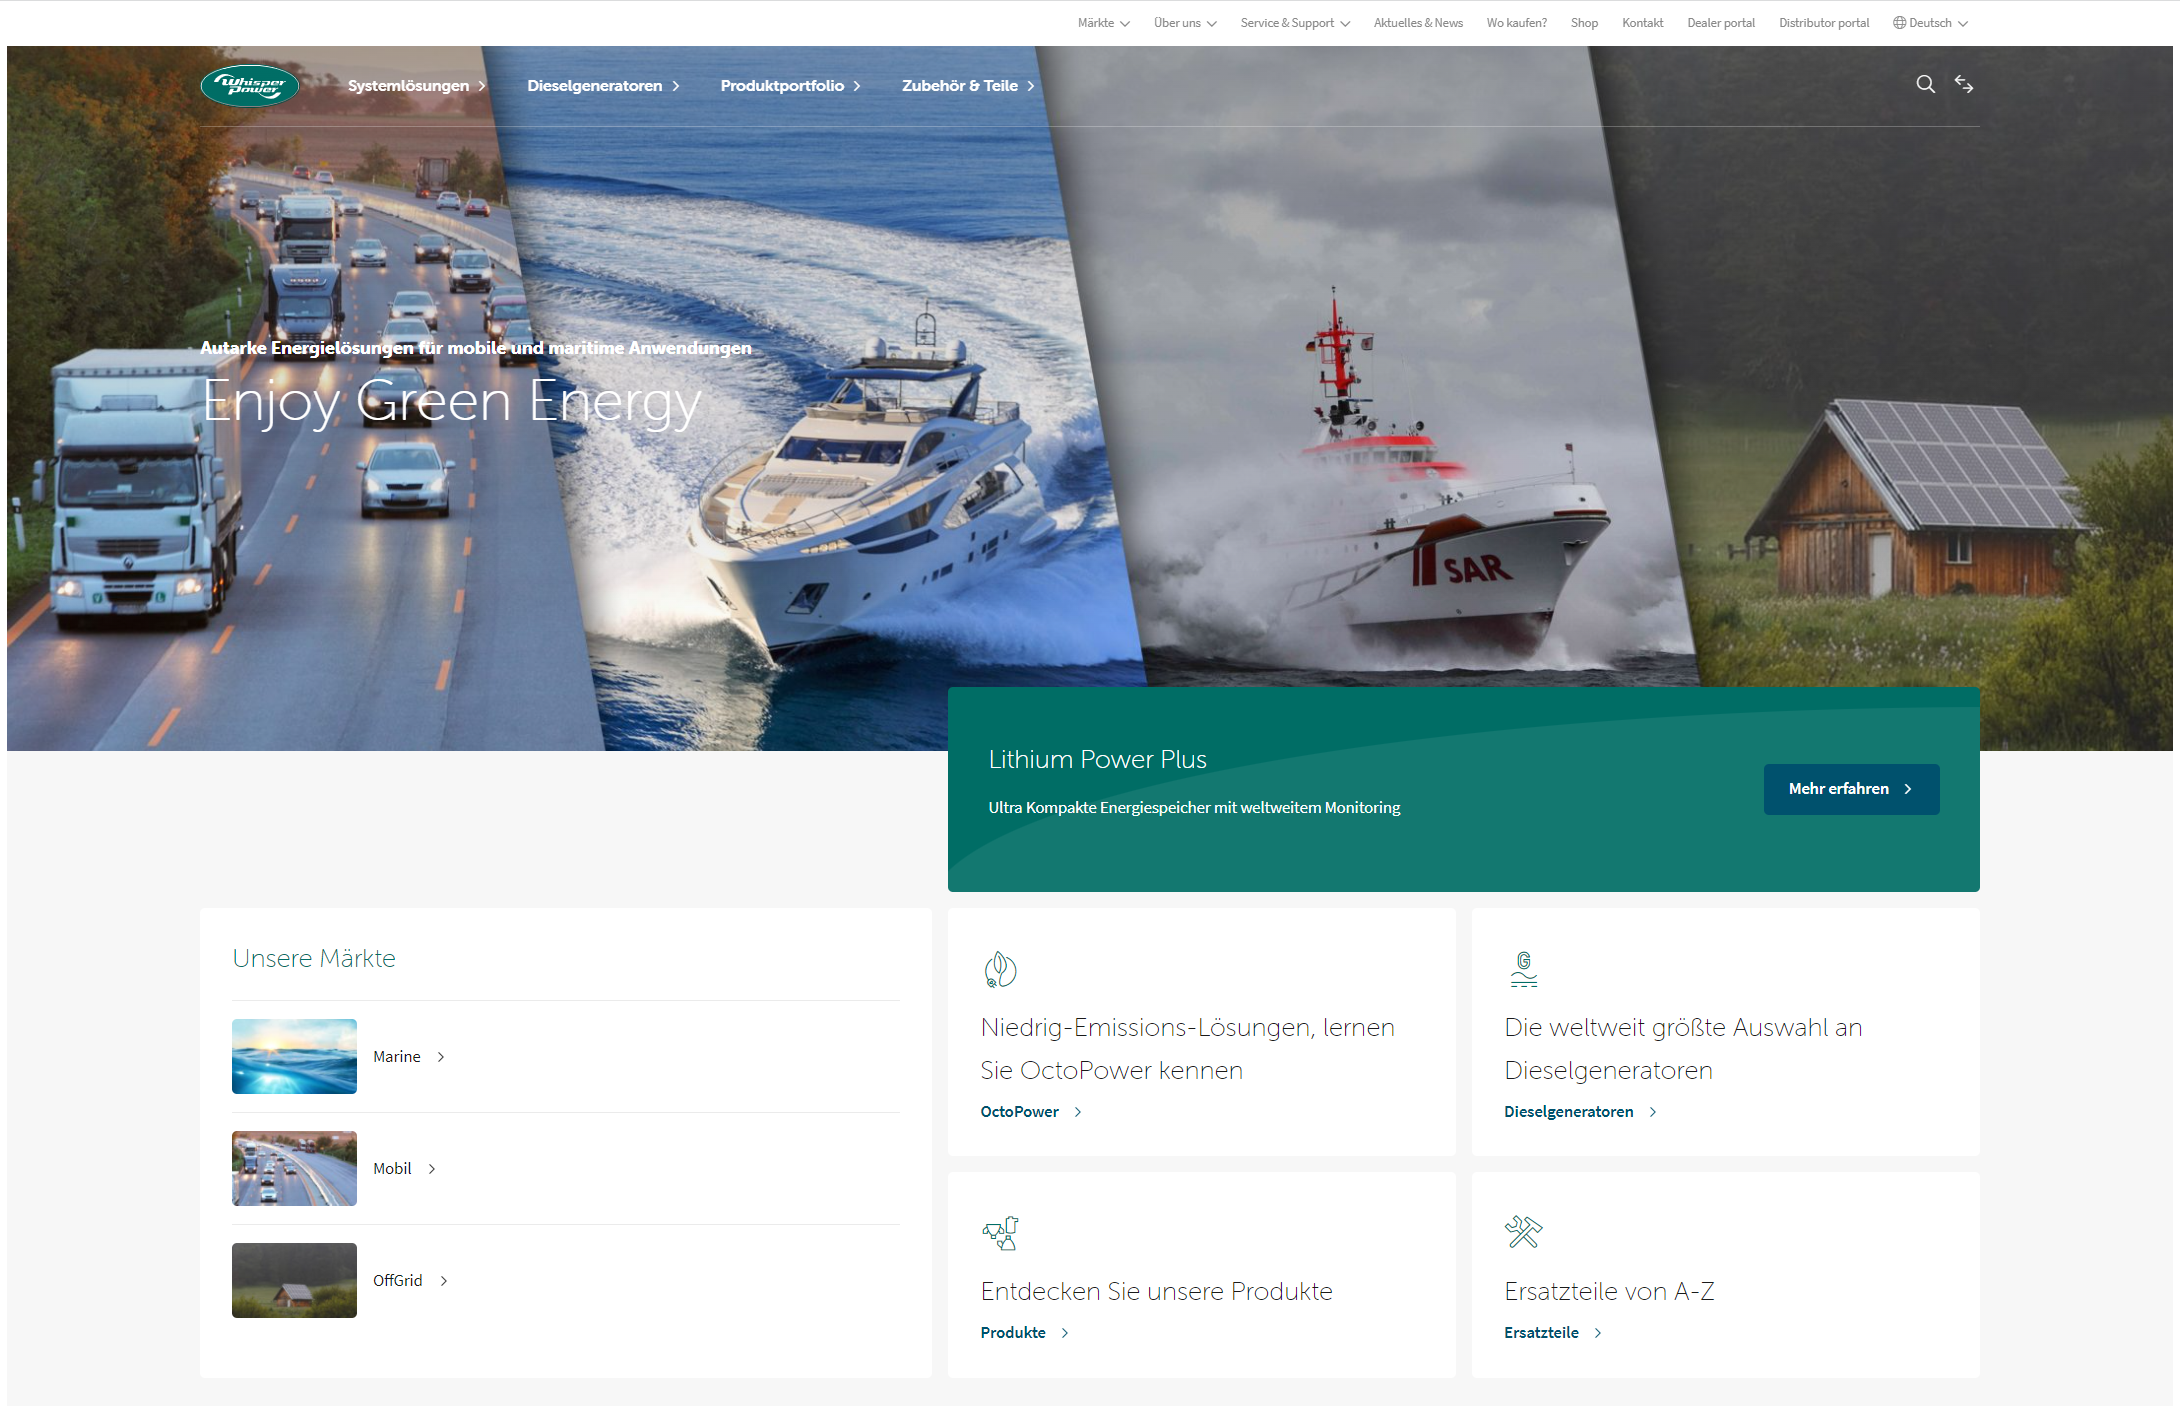2180x1406 pixels.
Task: Click the compare arrows icon
Action: pyautogui.click(x=1964, y=84)
